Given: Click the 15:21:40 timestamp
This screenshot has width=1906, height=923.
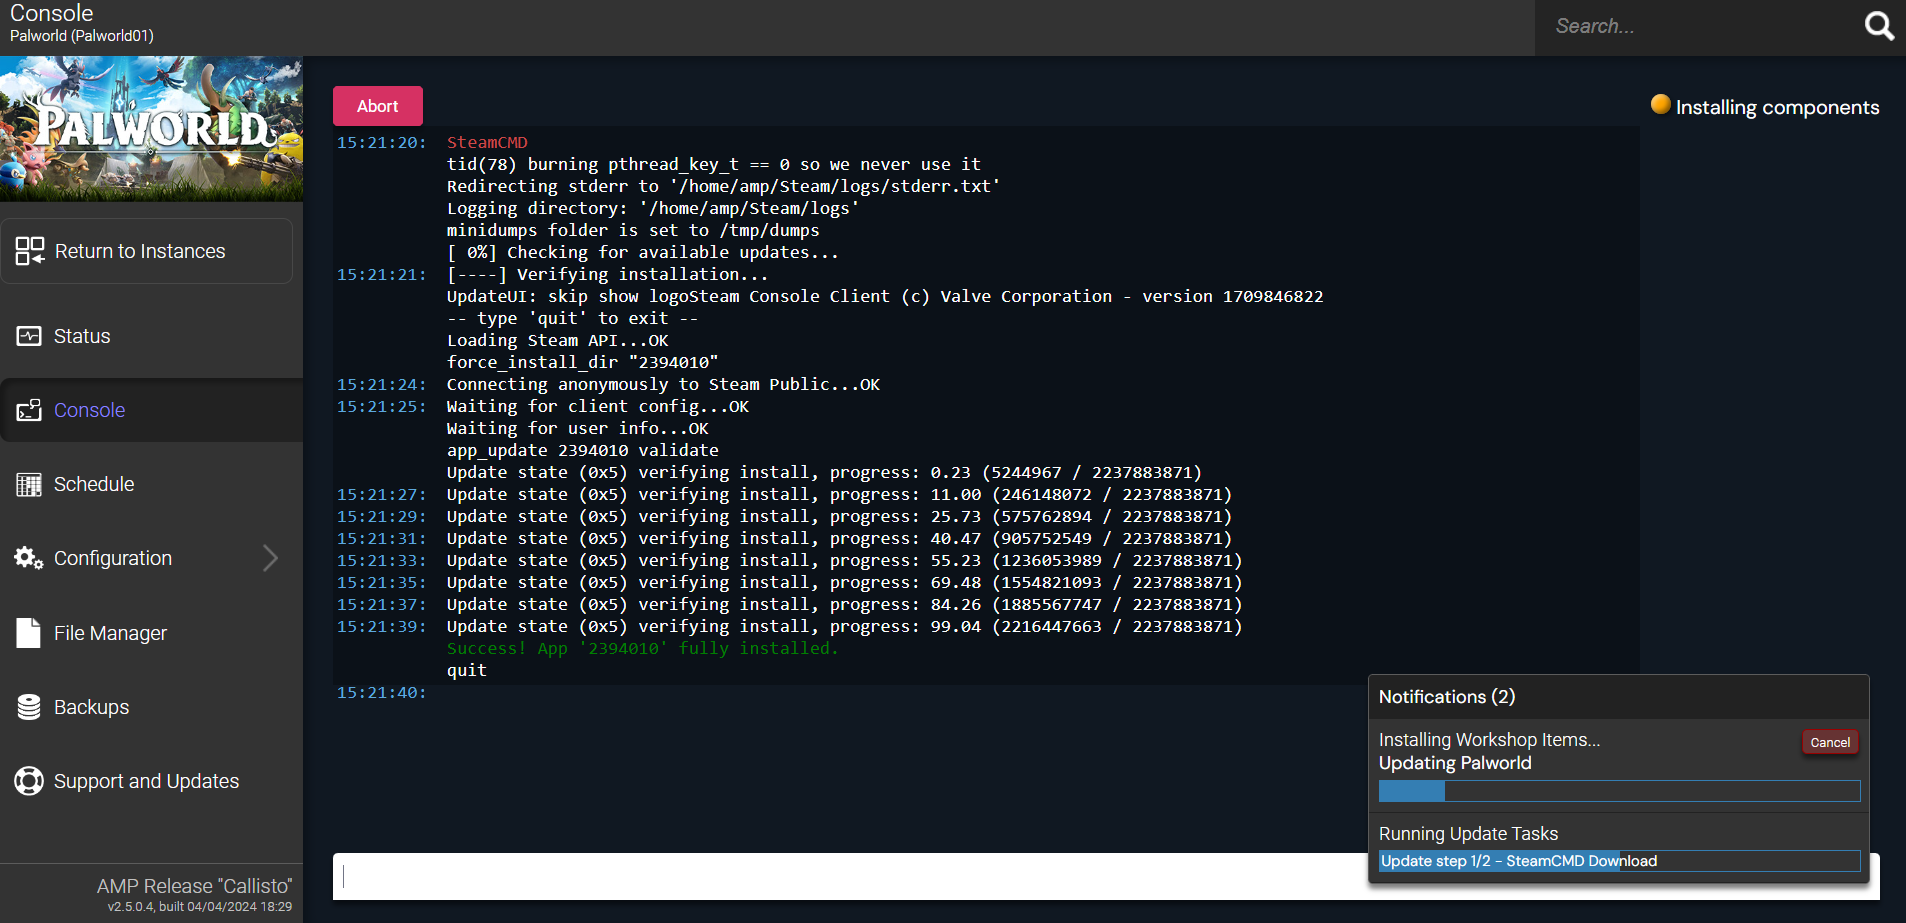Looking at the screenshot, I should pos(381,692).
